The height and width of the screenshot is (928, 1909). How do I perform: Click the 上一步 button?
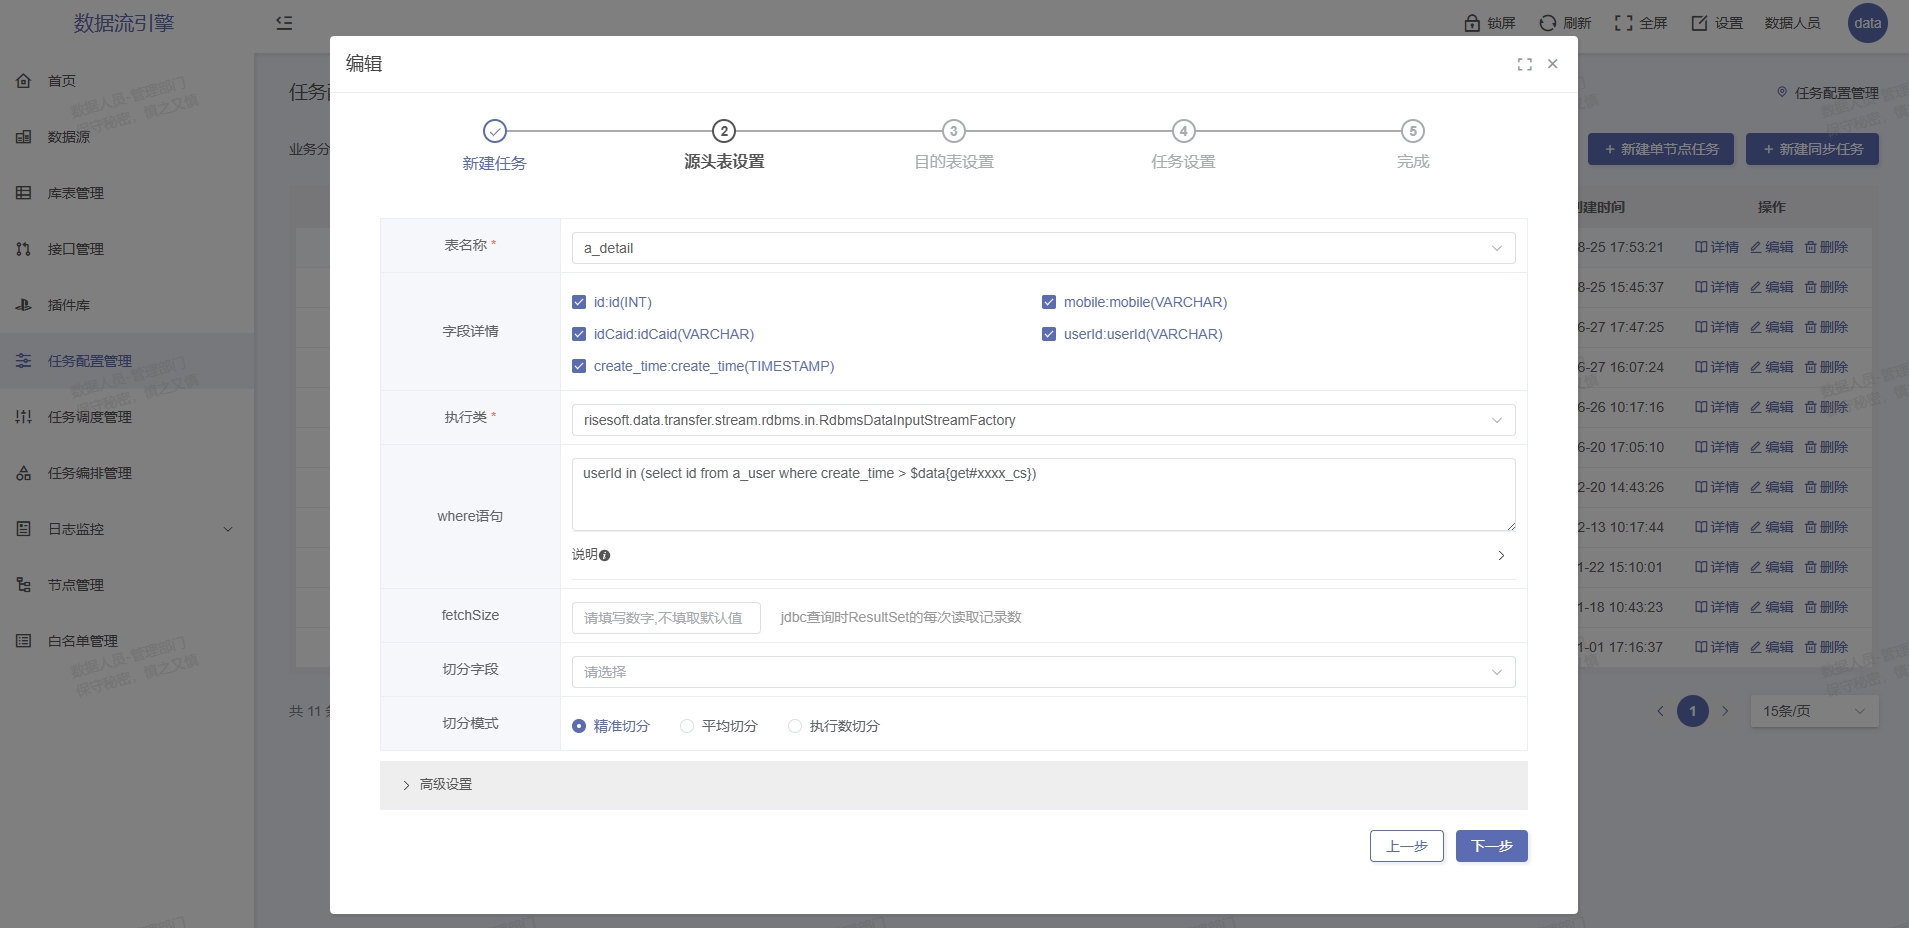(x=1406, y=846)
